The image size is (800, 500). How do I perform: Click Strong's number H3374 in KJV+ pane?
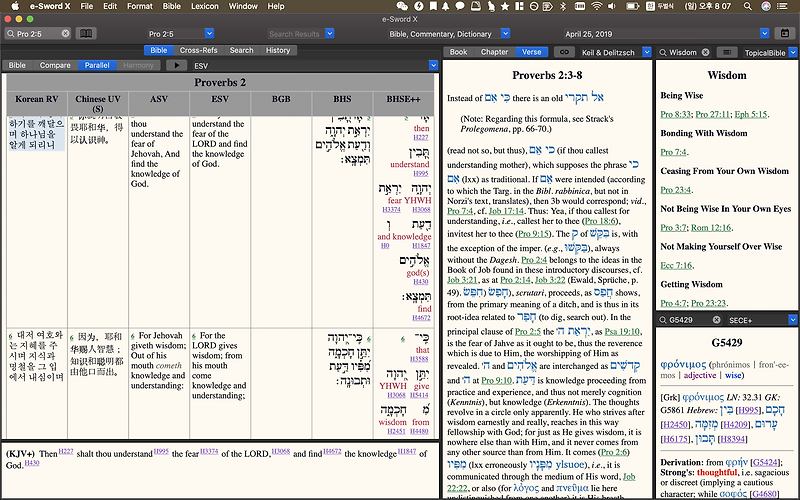click(209, 451)
